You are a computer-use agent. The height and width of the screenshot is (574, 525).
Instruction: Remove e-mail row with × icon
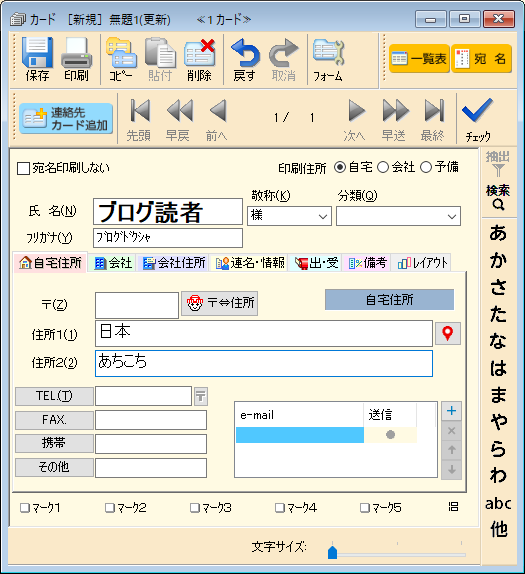451,430
